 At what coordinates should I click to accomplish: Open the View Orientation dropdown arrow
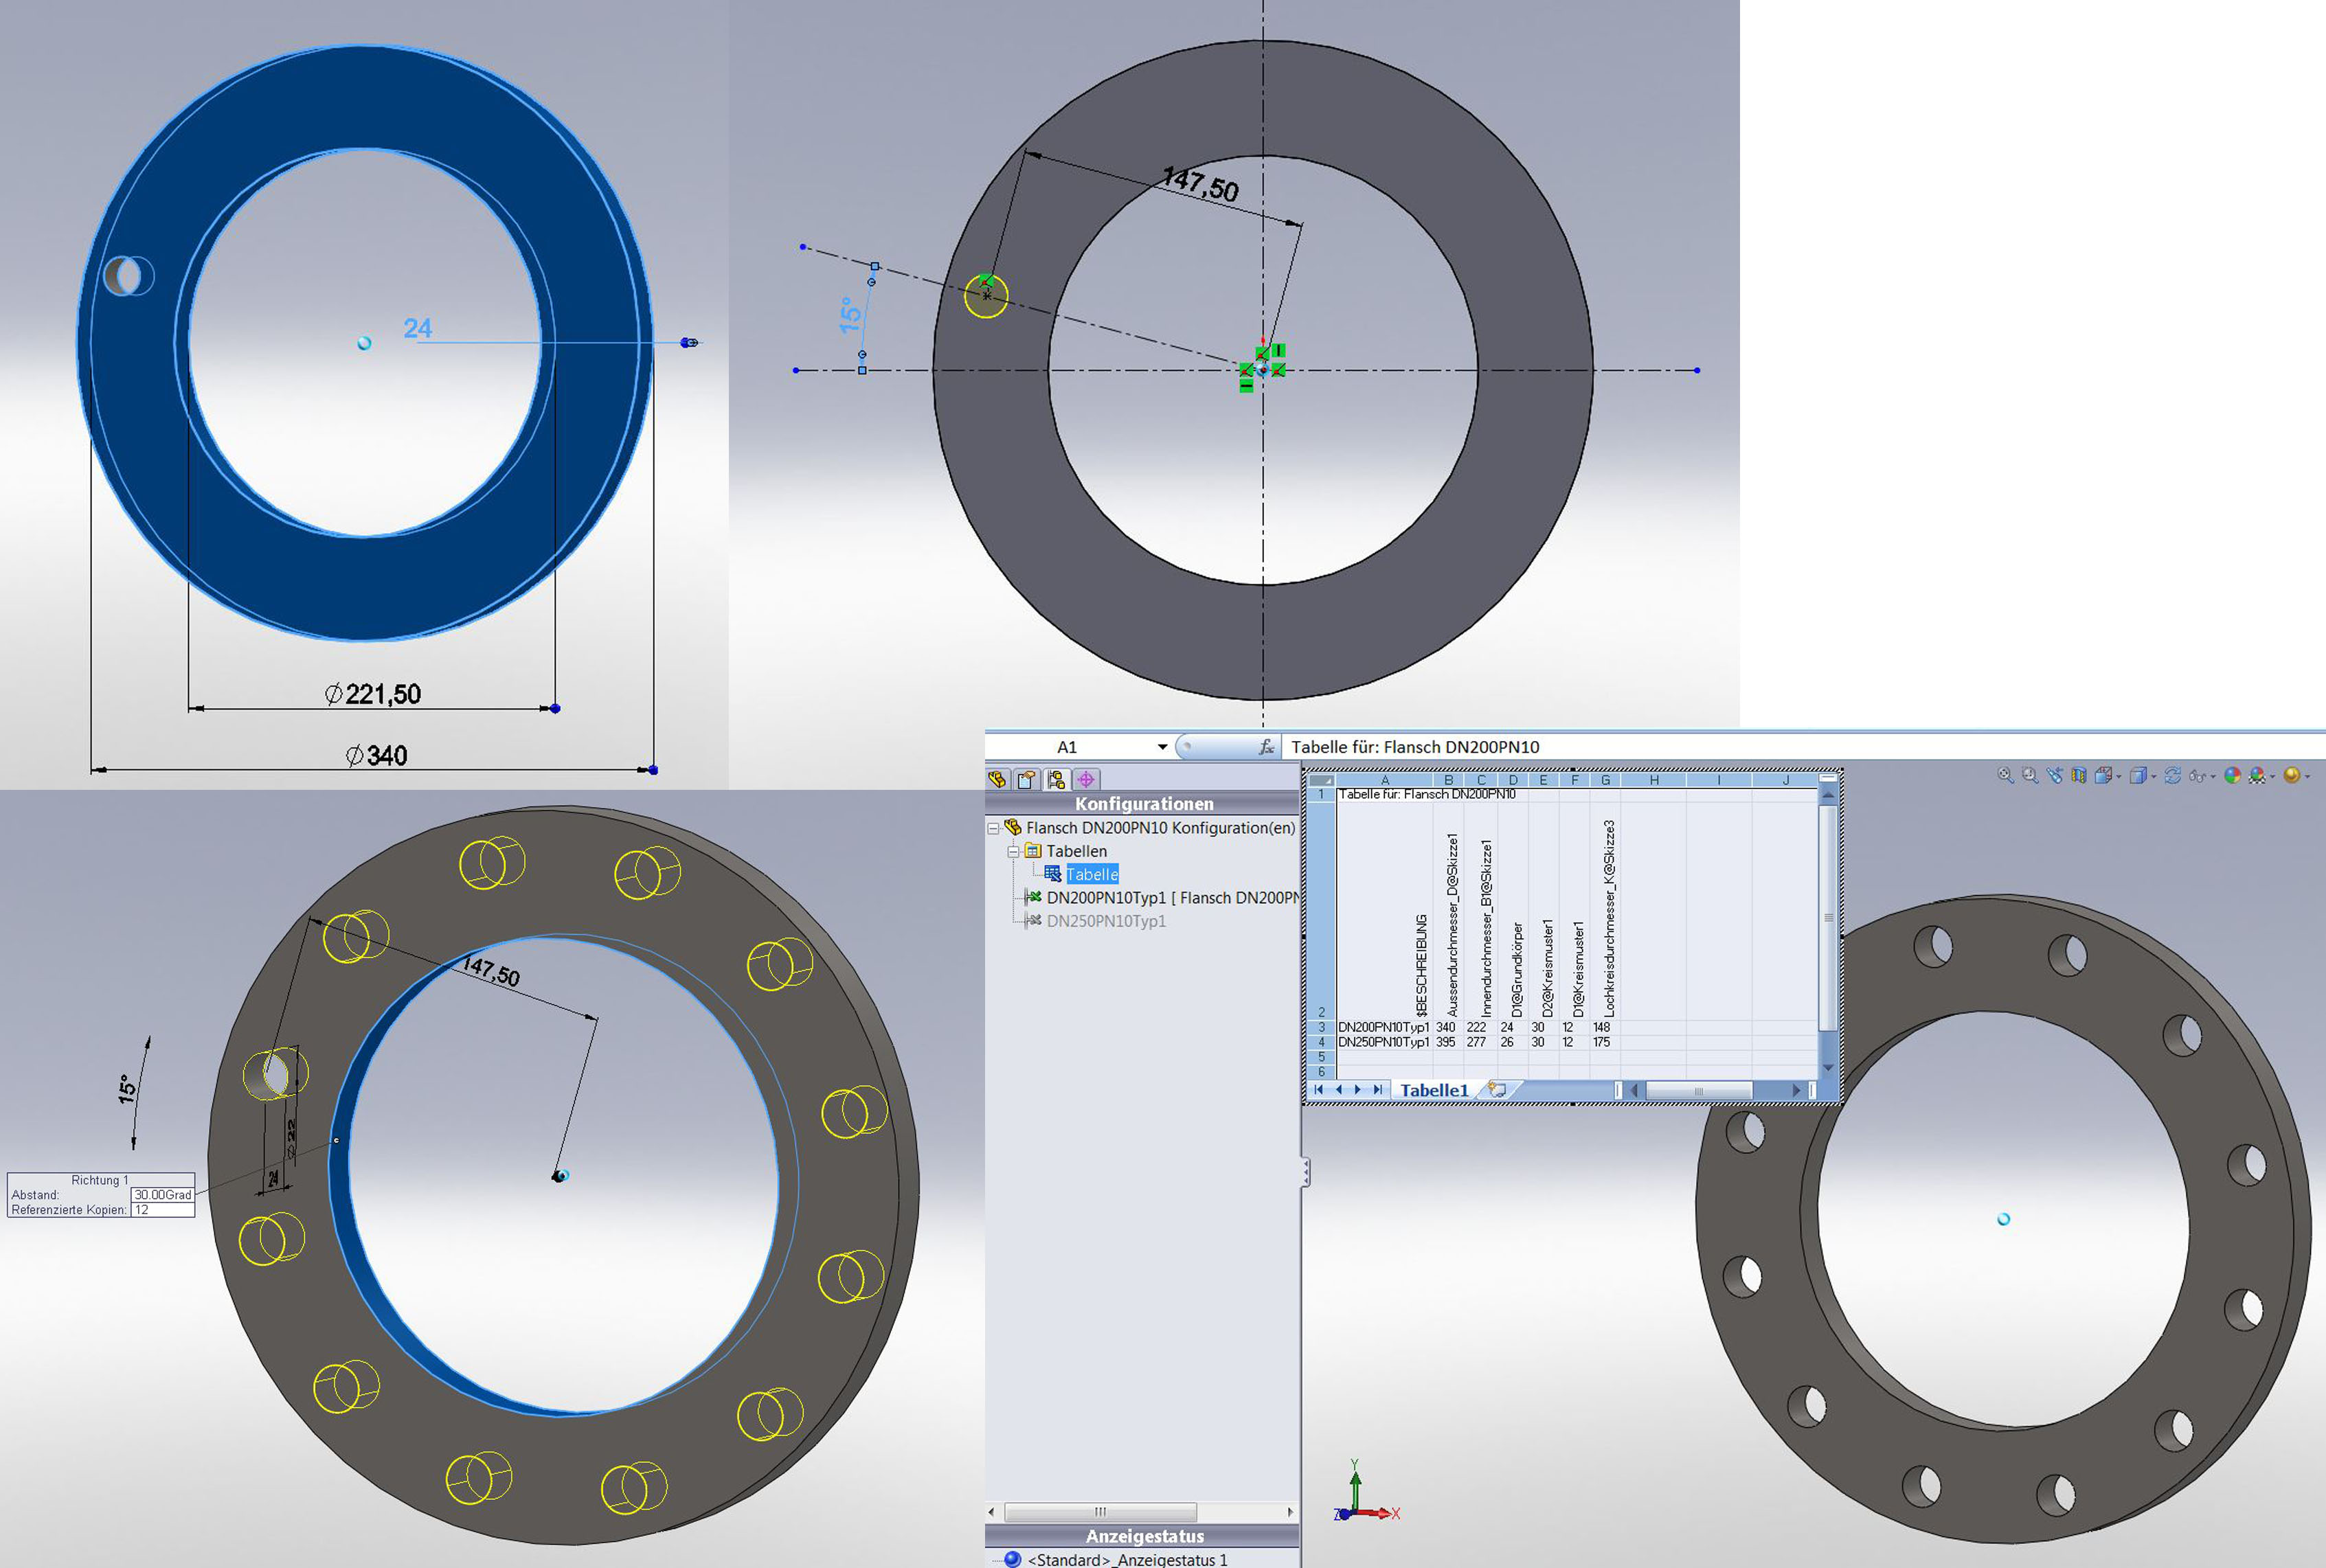(x=2119, y=777)
